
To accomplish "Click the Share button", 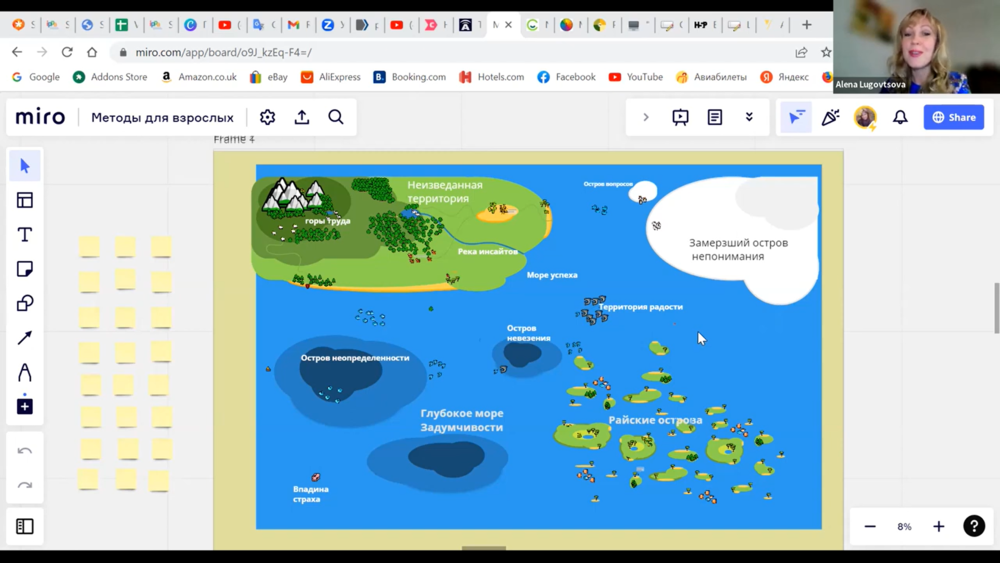I will tap(953, 118).
